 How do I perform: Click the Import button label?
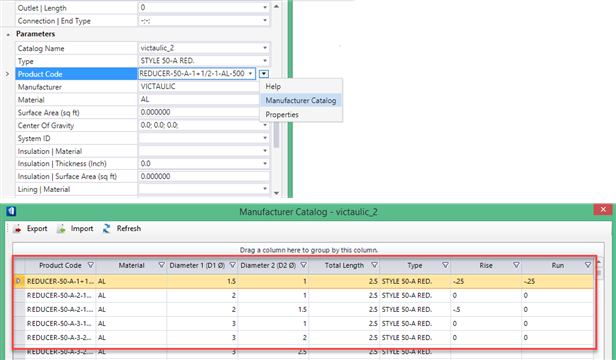82,228
